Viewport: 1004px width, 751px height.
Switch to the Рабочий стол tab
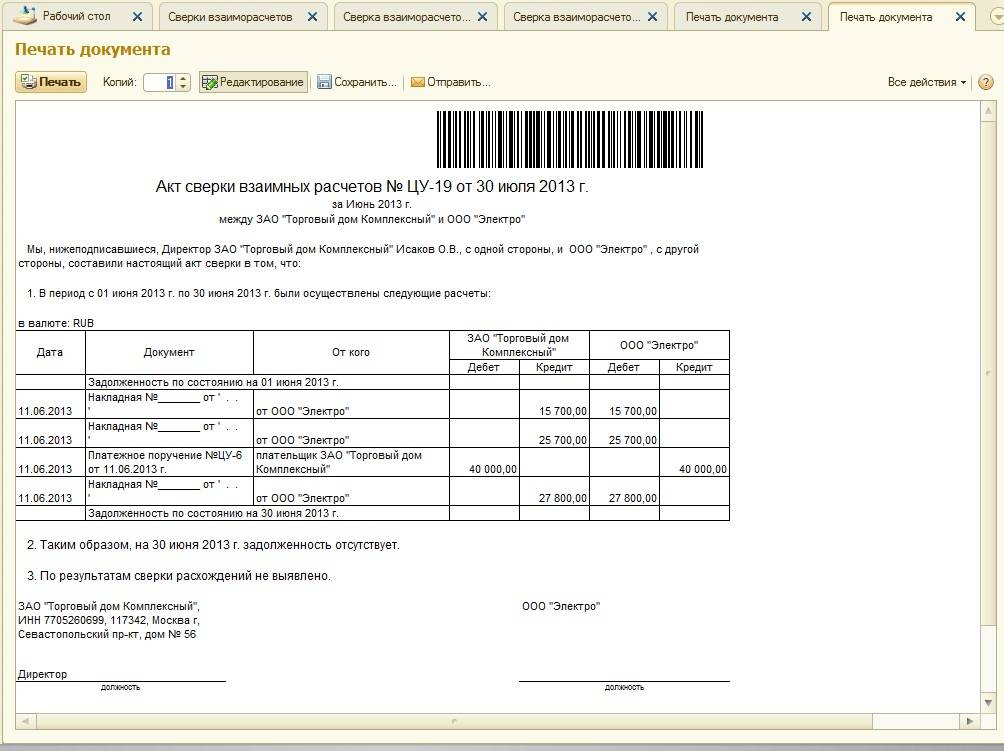point(76,17)
